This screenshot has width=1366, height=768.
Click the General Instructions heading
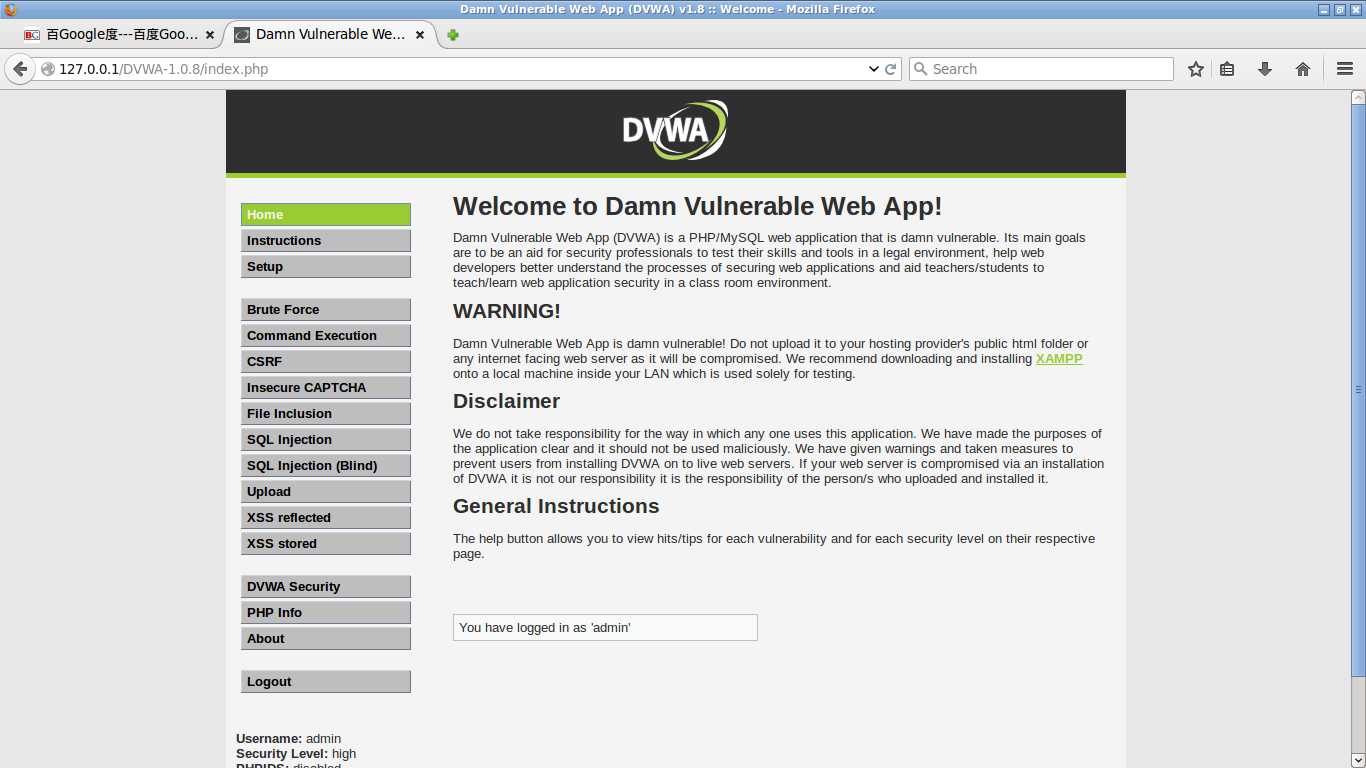click(556, 506)
